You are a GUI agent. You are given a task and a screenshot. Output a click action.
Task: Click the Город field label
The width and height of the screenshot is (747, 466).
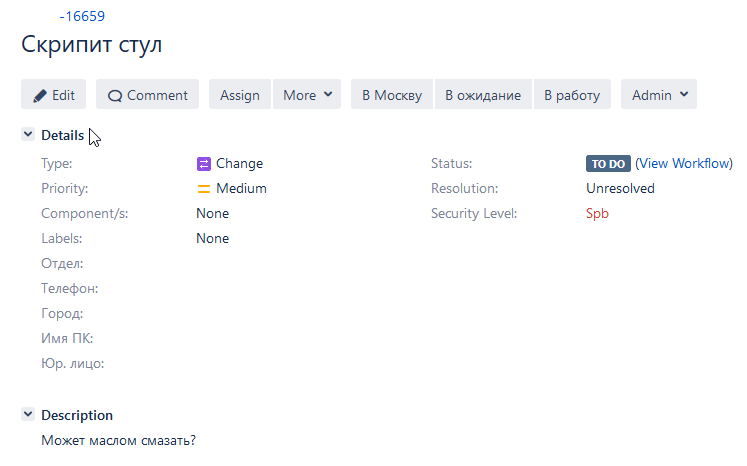[62, 314]
